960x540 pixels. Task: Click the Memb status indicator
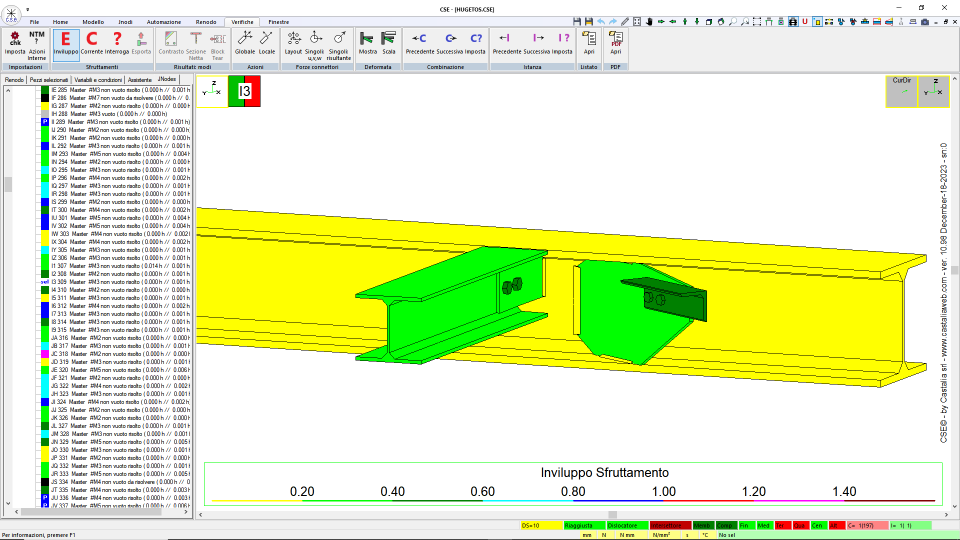pos(703,525)
